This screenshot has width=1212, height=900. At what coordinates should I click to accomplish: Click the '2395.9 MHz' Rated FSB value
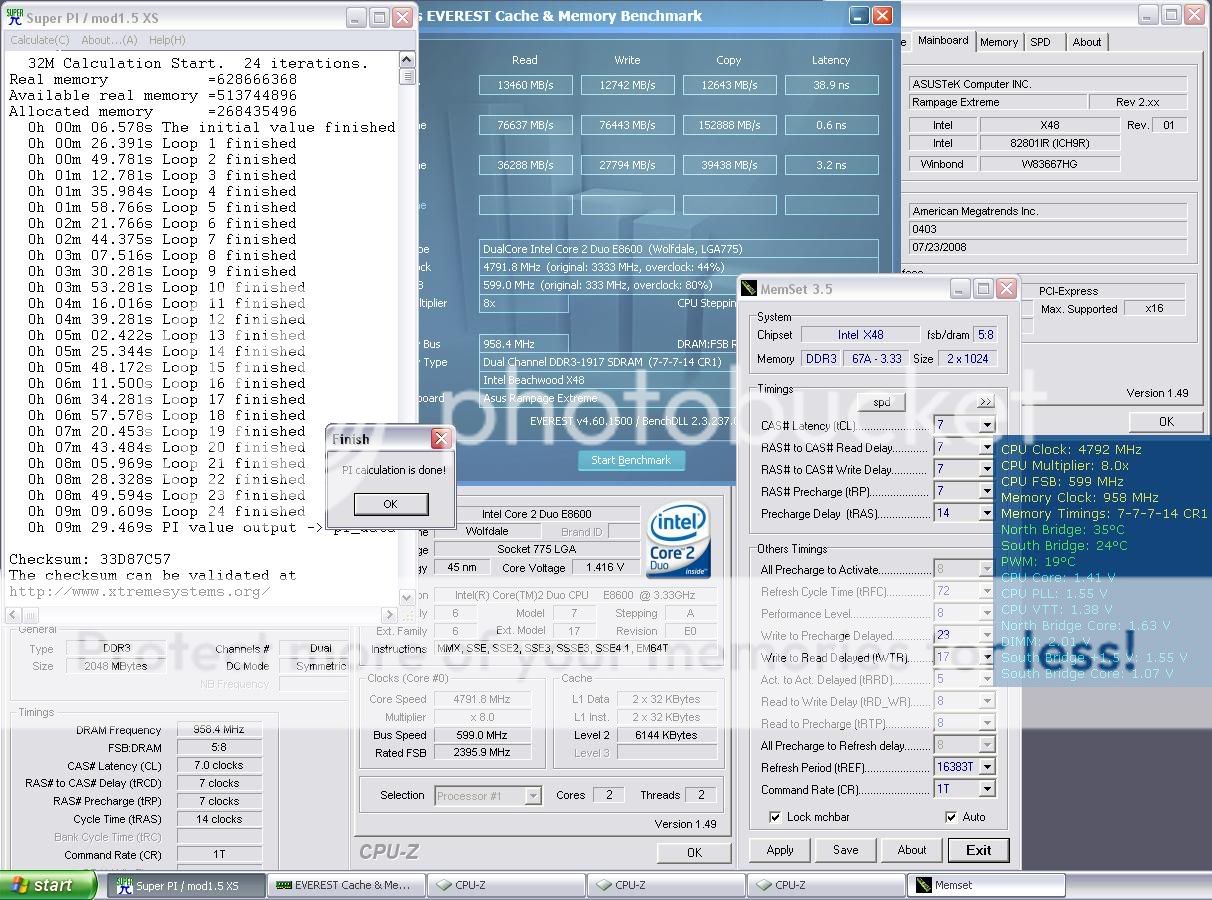point(483,753)
